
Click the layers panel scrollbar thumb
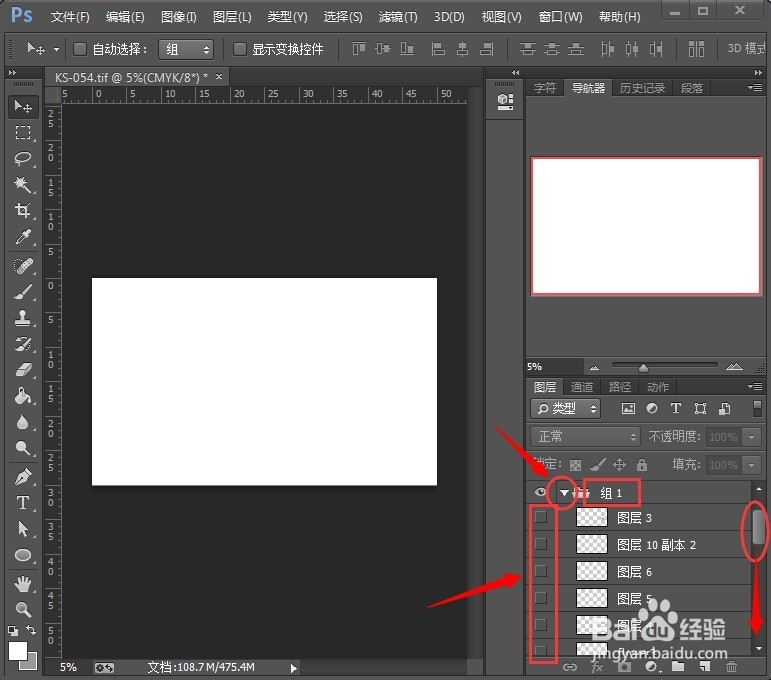click(759, 527)
